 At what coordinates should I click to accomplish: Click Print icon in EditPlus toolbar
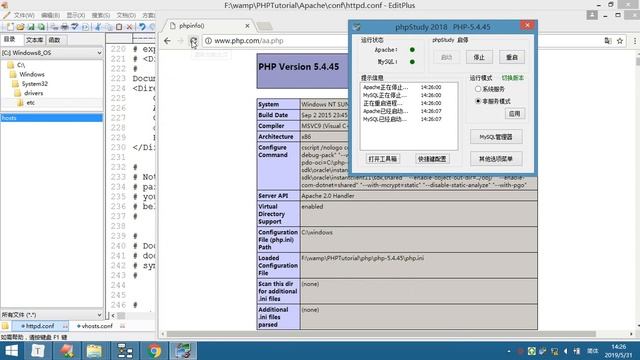click(x=64, y=27)
